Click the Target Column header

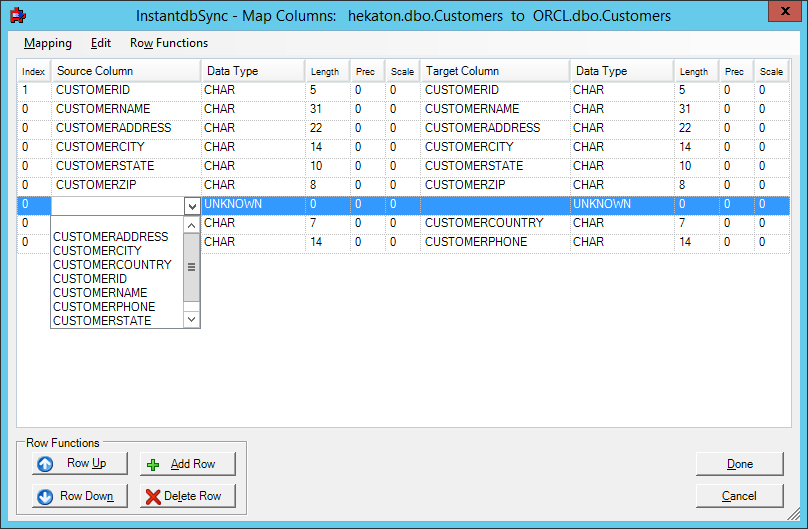pyautogui.click(x=495, y=71)
